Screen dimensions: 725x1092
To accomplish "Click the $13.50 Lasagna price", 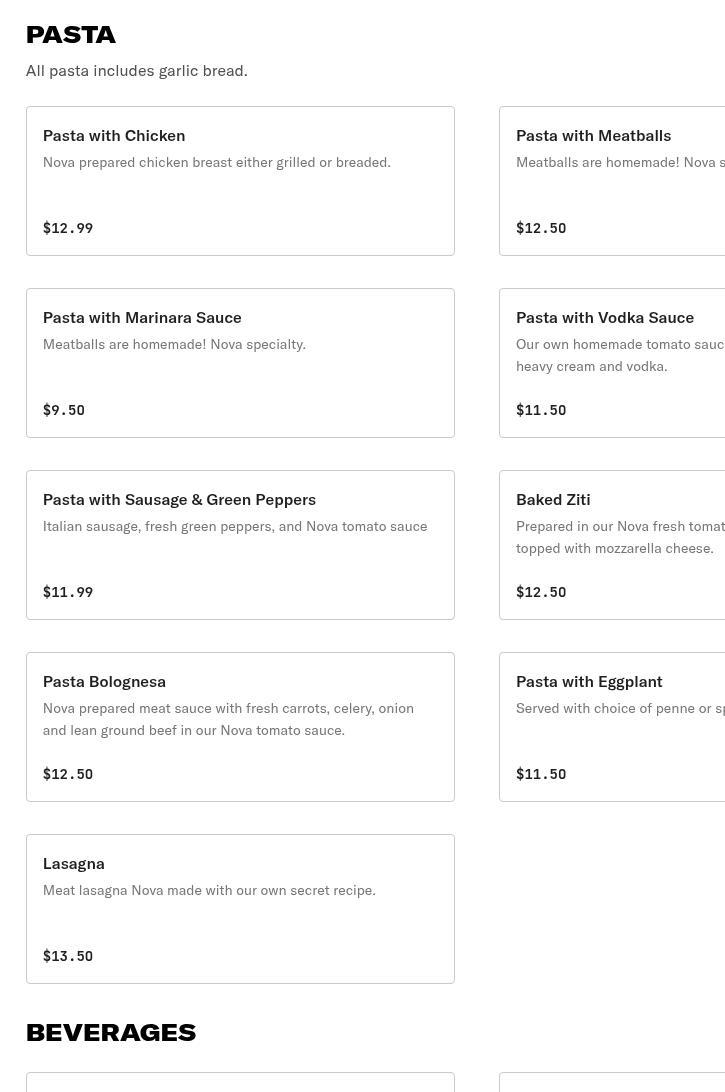I will coord(68,956).
